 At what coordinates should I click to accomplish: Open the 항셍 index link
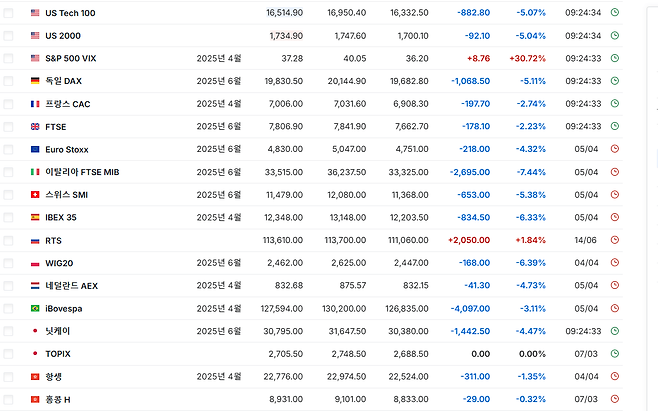54,376
